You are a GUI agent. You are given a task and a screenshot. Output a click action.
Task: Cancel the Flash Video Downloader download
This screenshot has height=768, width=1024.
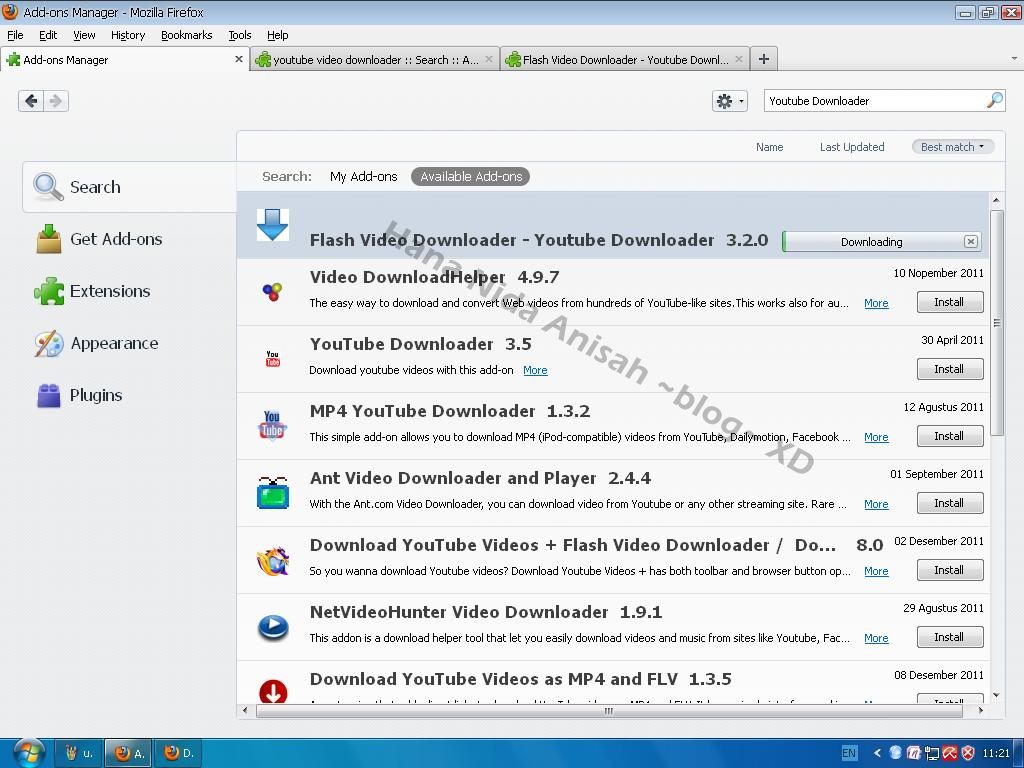click(970, 242)
